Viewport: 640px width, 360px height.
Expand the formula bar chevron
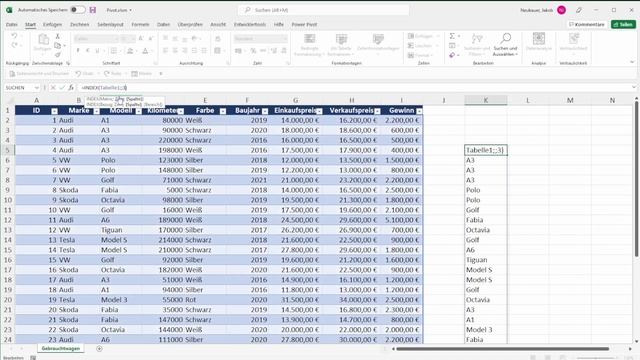pyautogui.click(x=633, y=87)
